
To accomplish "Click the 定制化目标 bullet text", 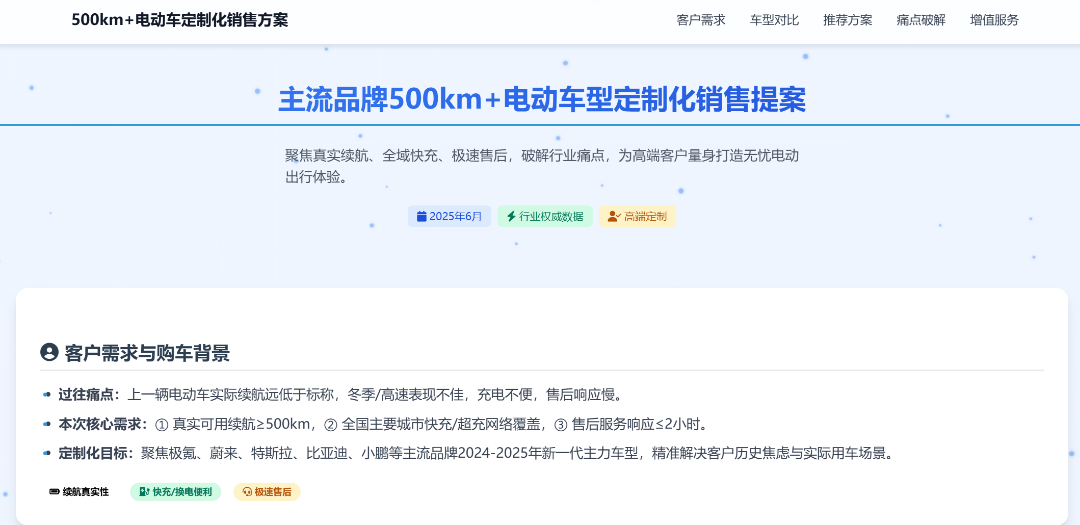I will 476,453.
